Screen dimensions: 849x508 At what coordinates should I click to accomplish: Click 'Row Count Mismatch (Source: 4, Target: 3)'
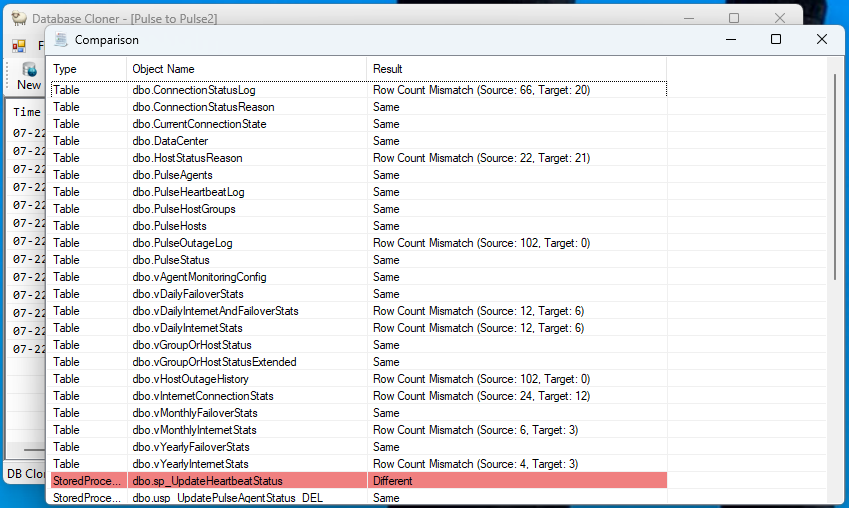[x=475, y=464]
